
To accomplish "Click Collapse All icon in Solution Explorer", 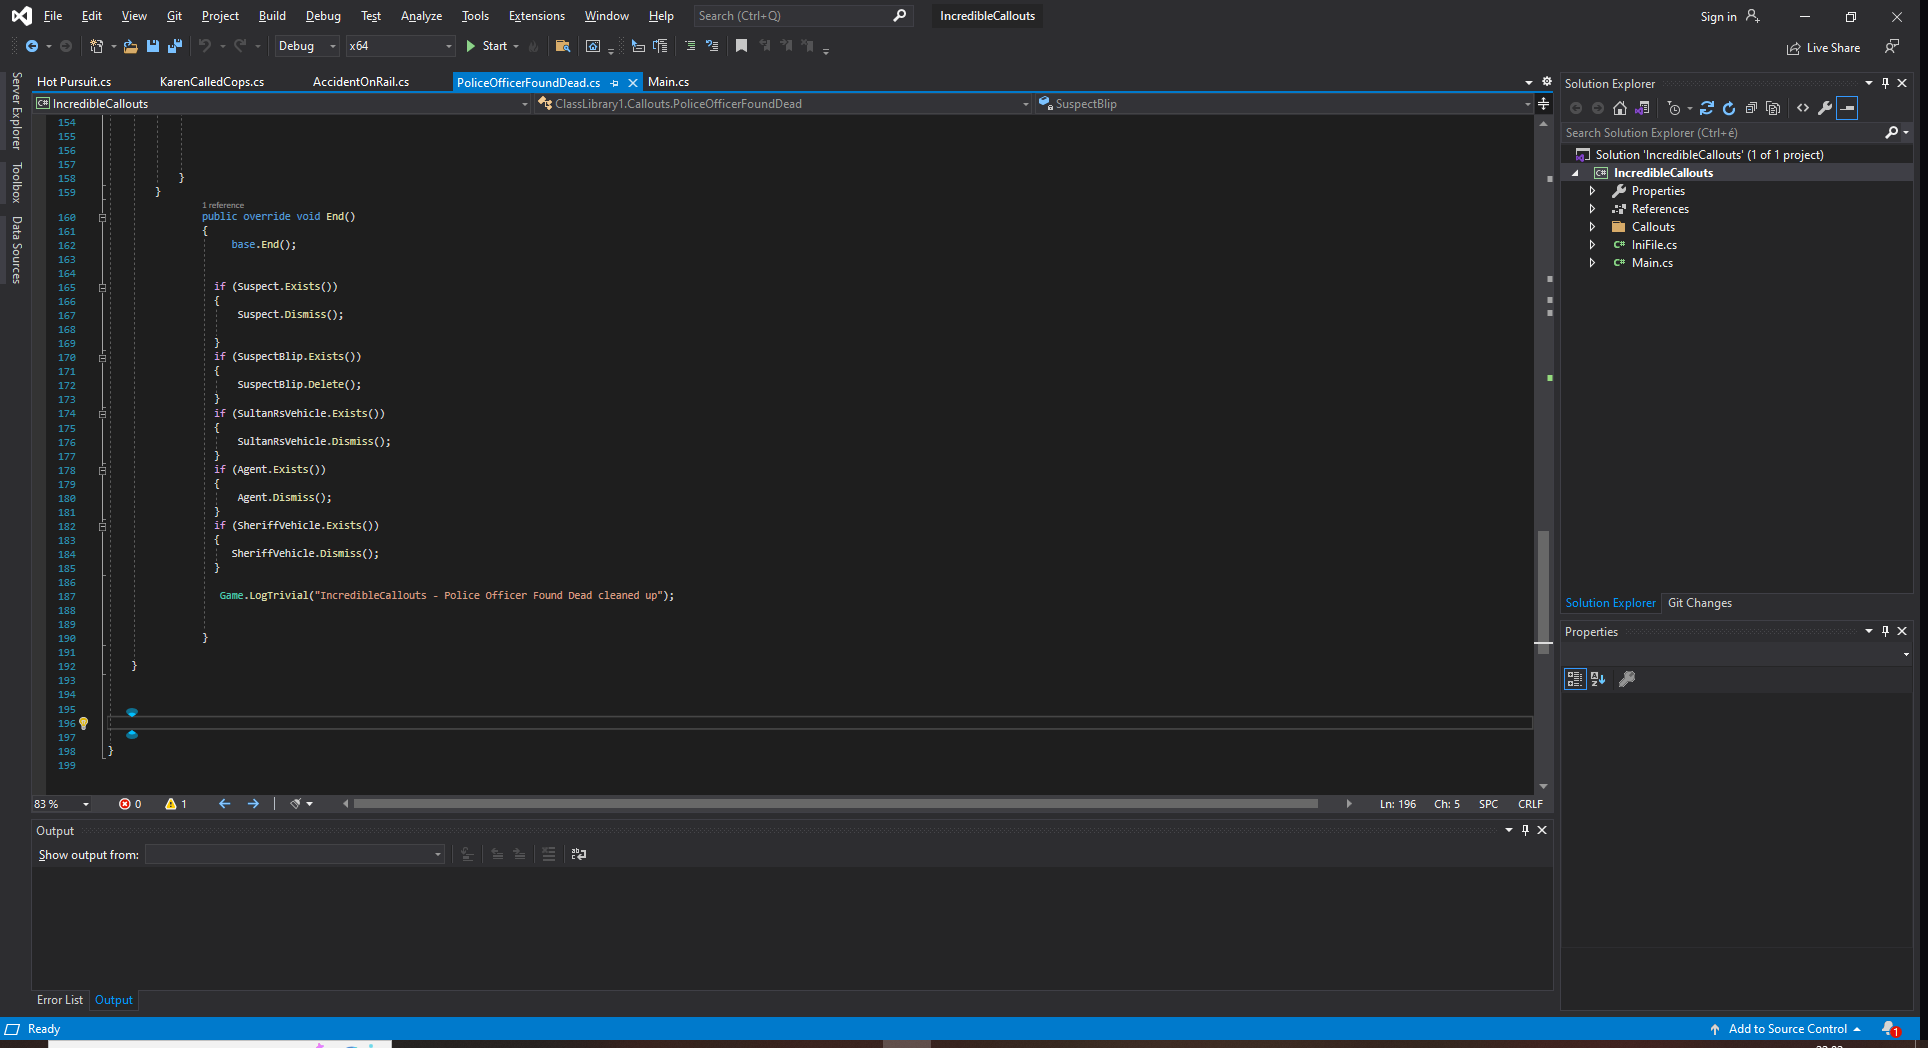I will (1751, 108).
